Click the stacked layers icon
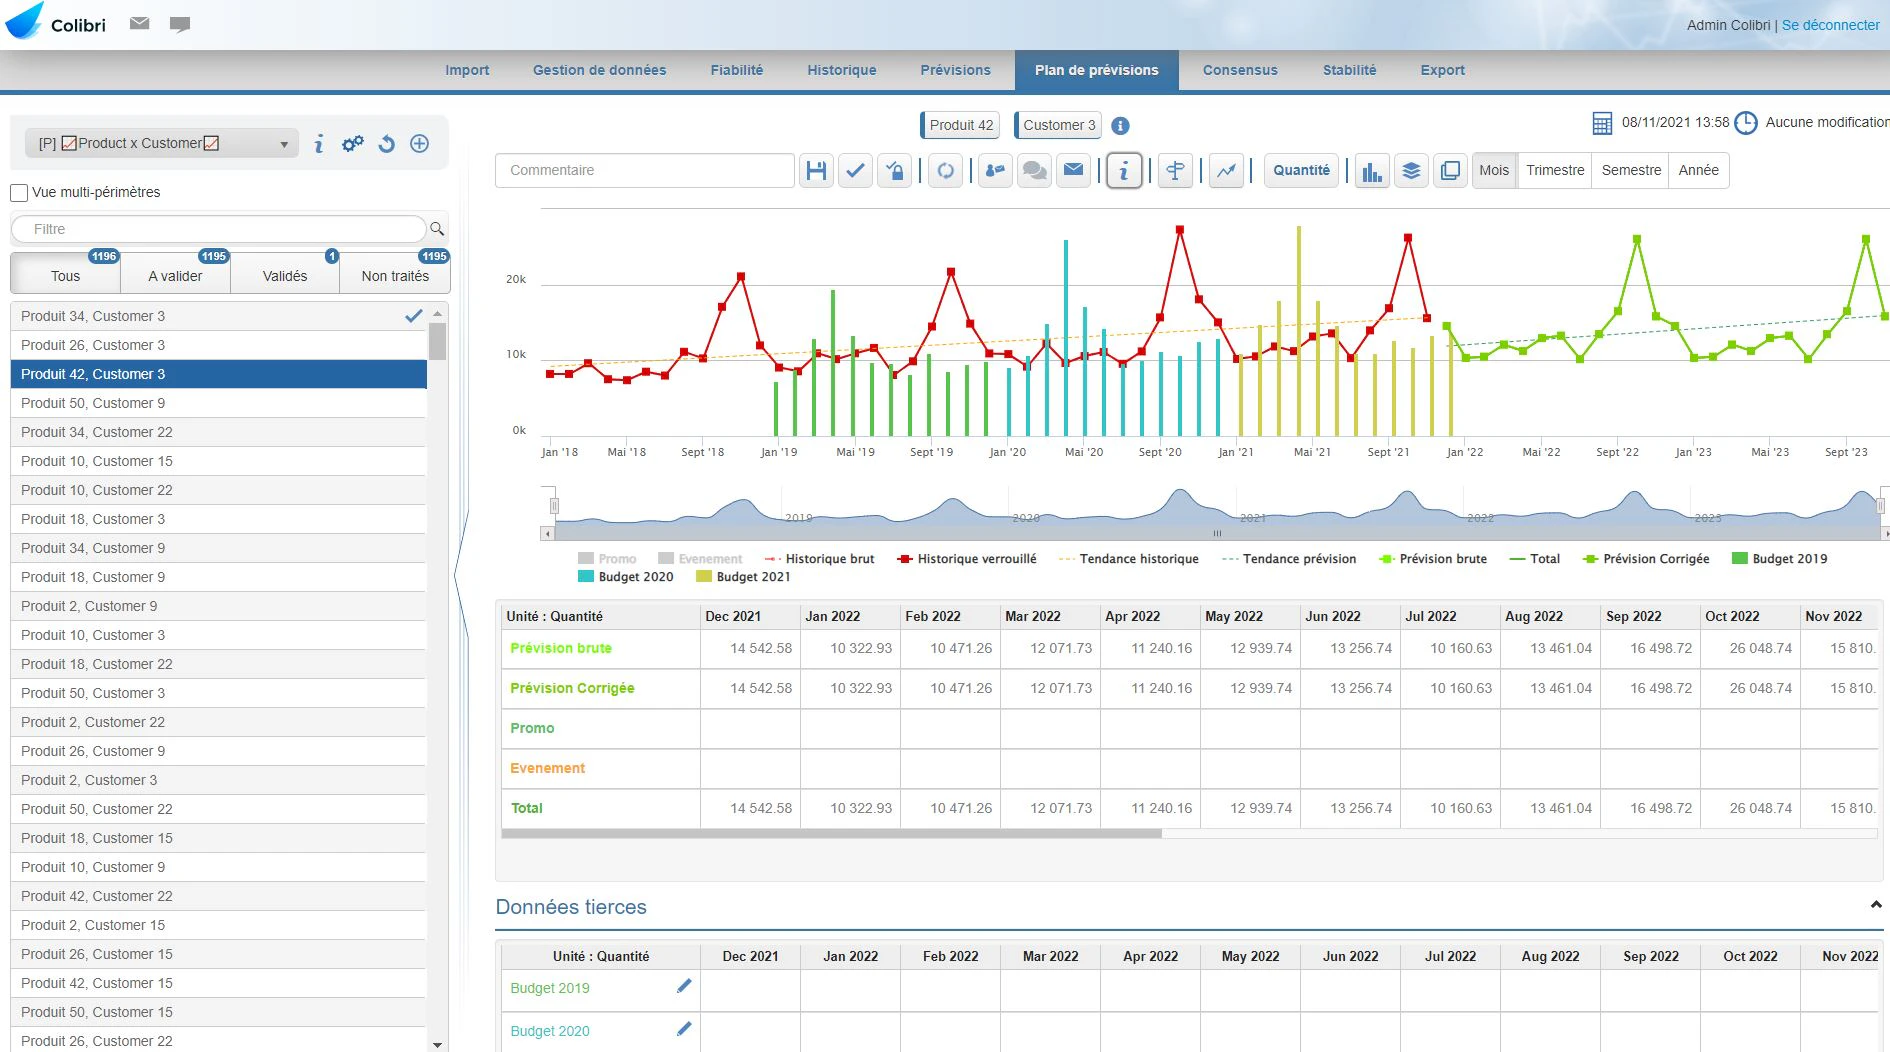 tap(1411, 171)
